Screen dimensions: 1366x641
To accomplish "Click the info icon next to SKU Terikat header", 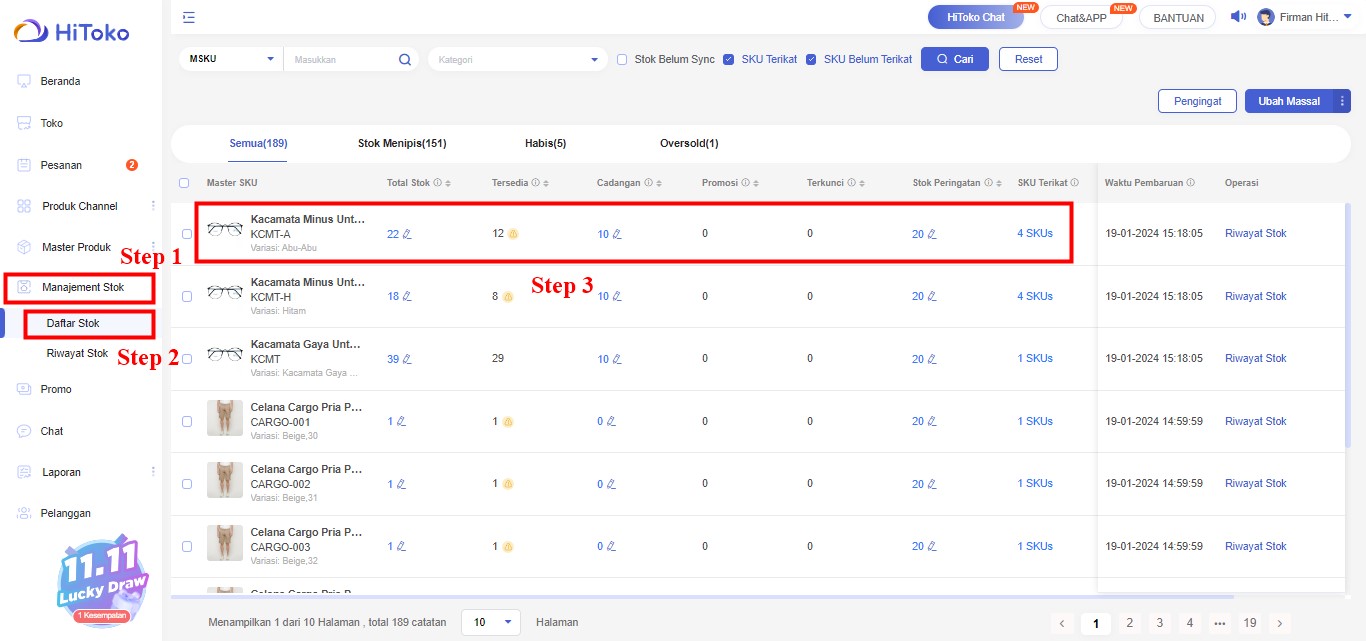I will 1075,183.
